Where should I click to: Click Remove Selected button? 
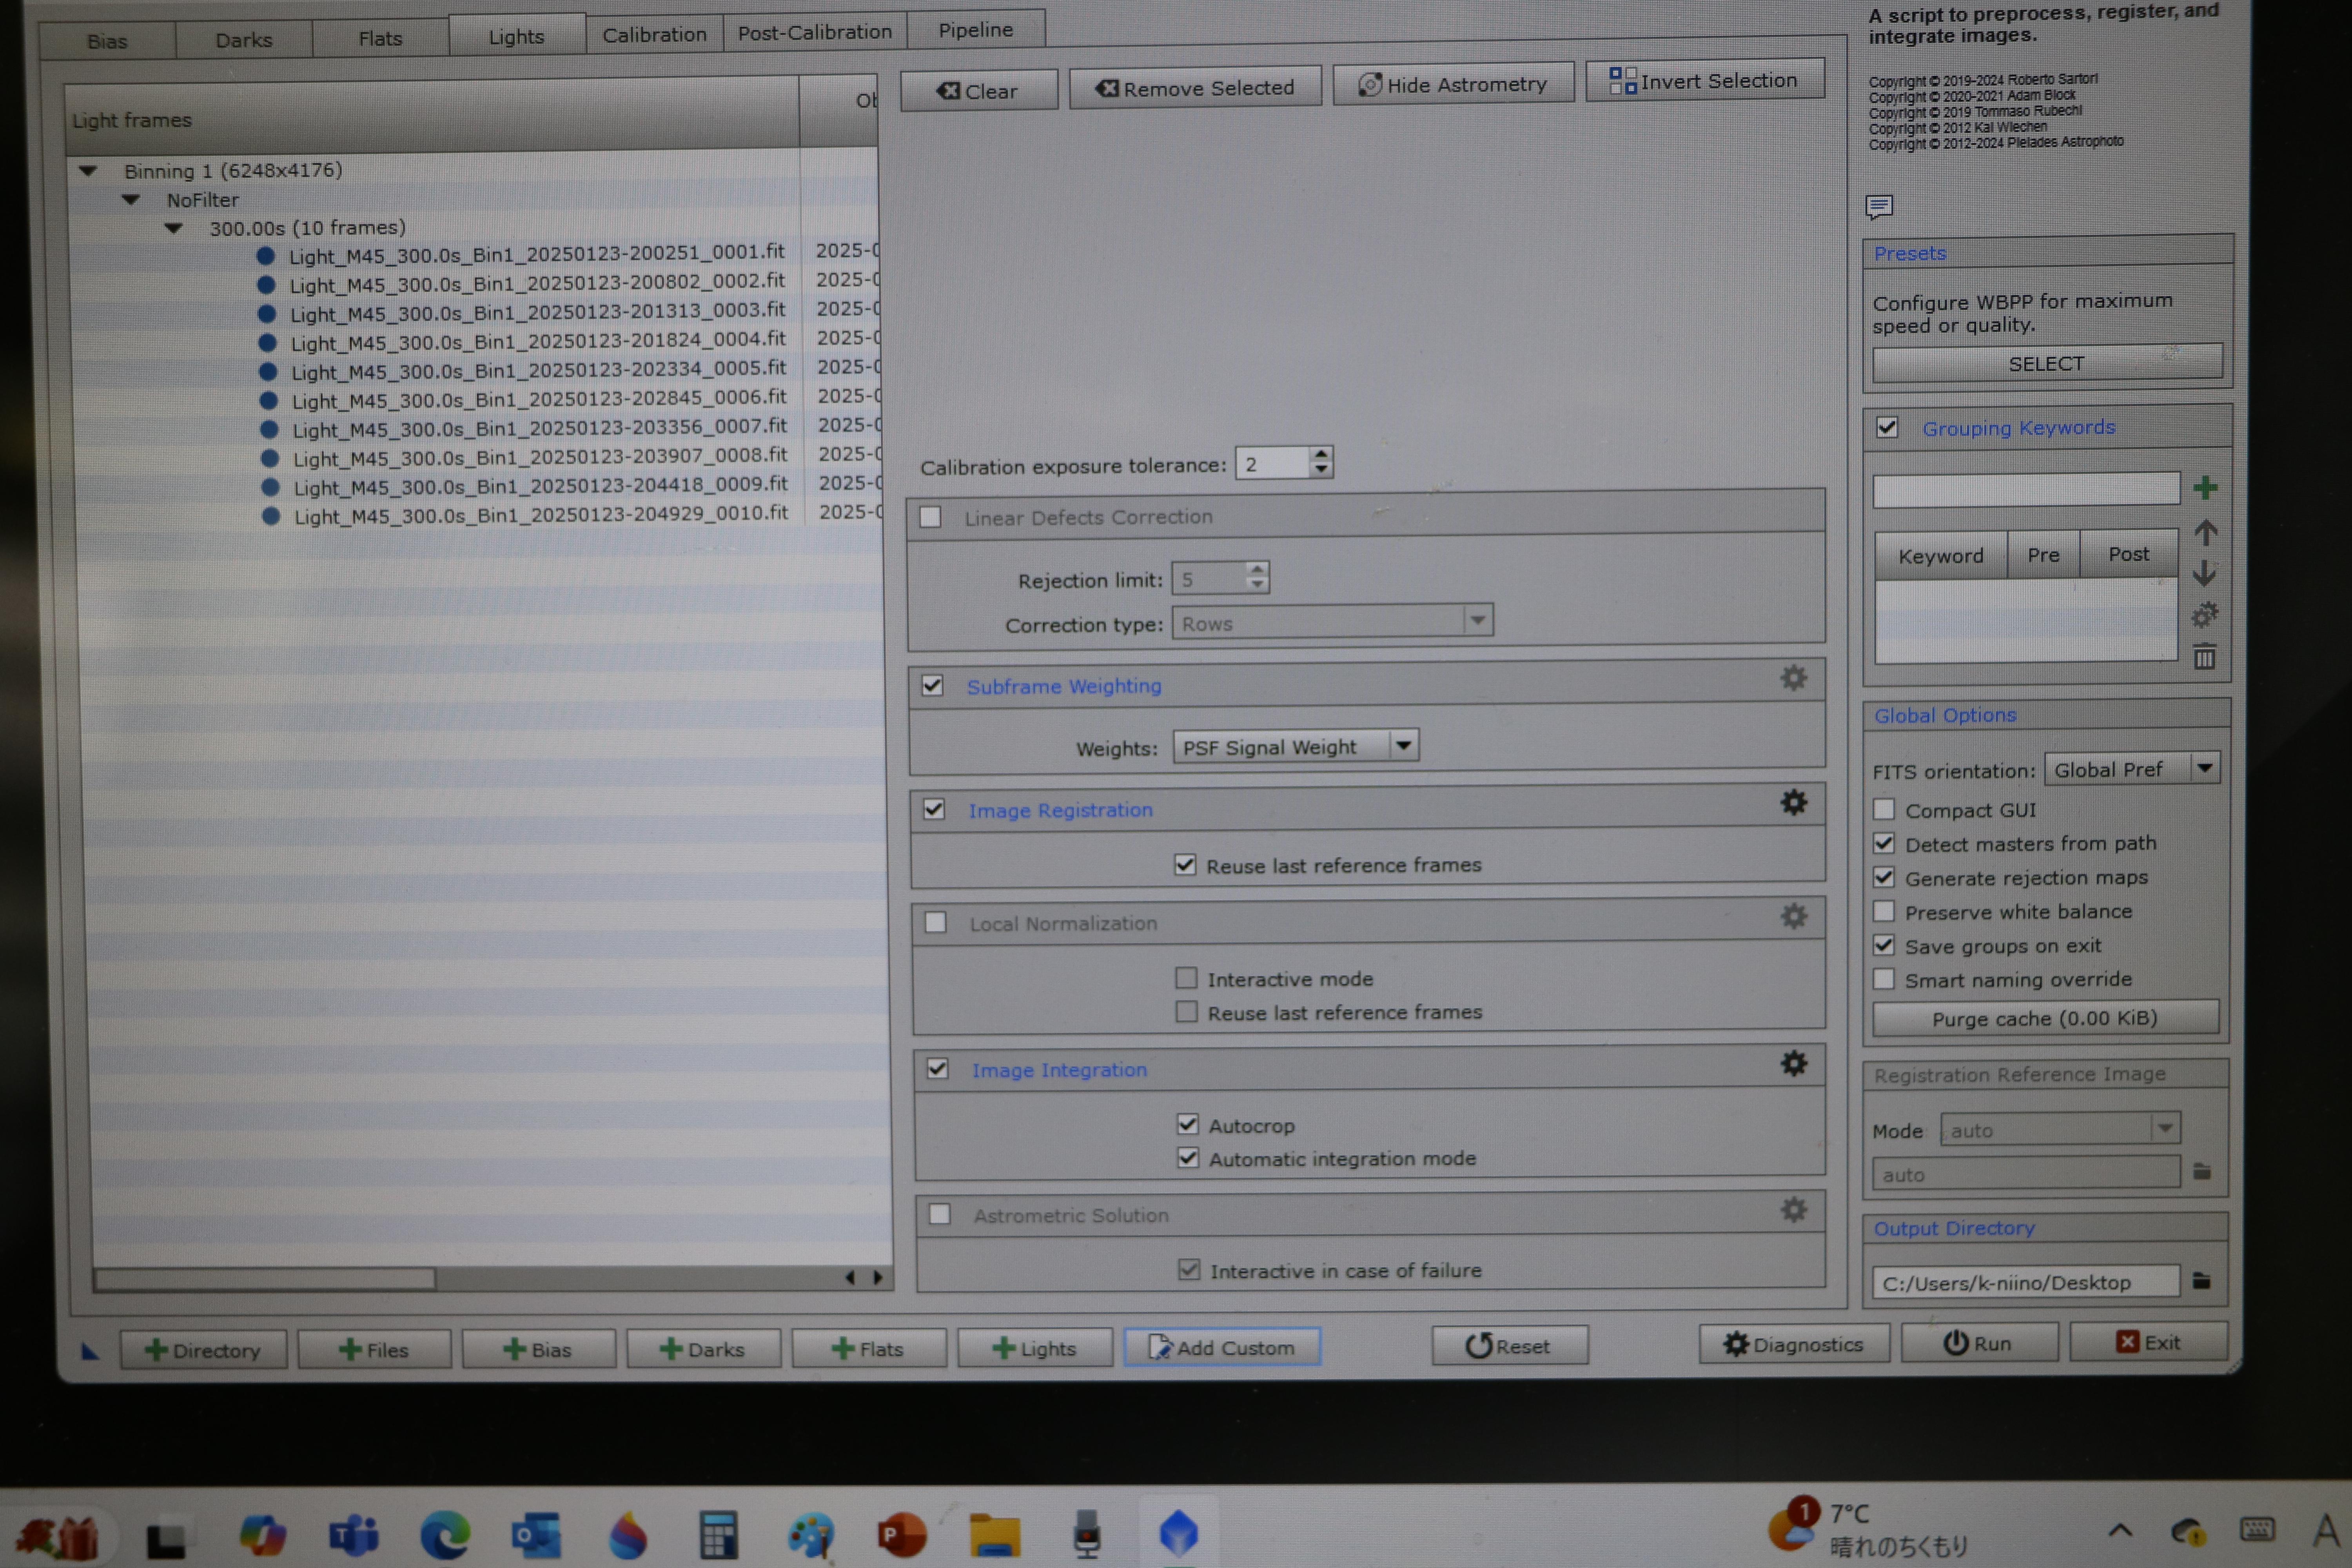point(1194,88)
